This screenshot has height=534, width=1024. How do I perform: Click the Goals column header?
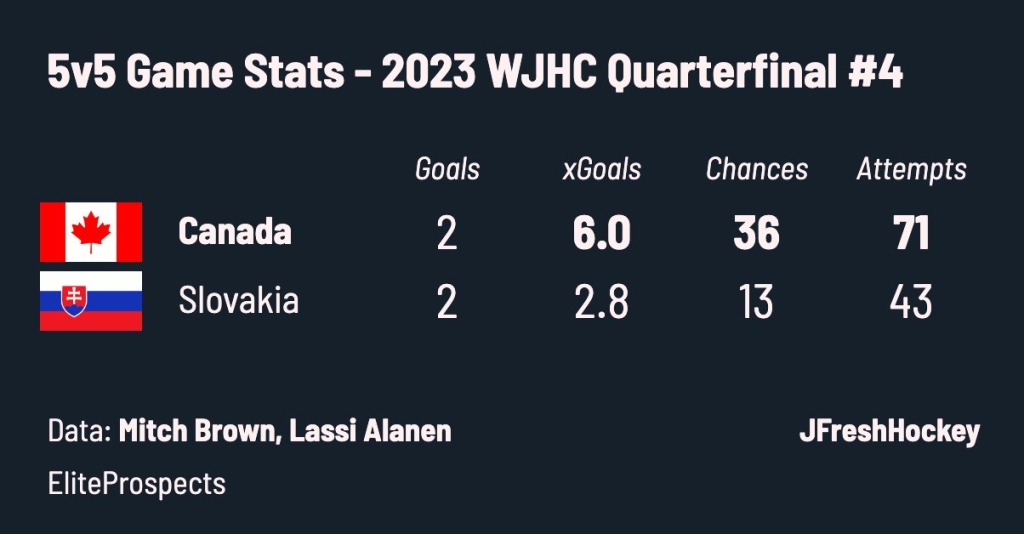click(447, 169)
